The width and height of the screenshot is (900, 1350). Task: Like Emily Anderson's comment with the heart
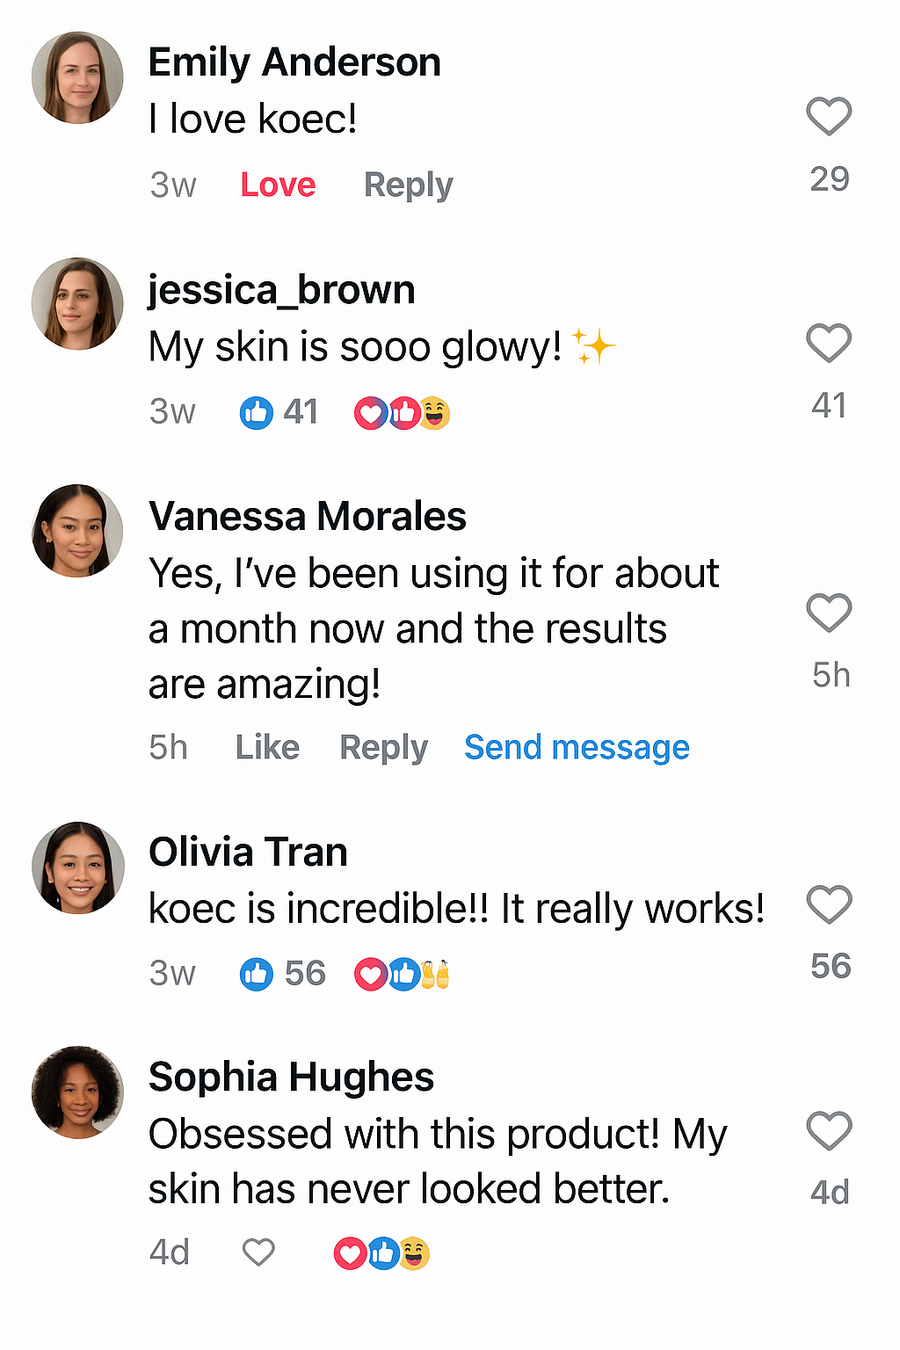(x=828, y=117)
